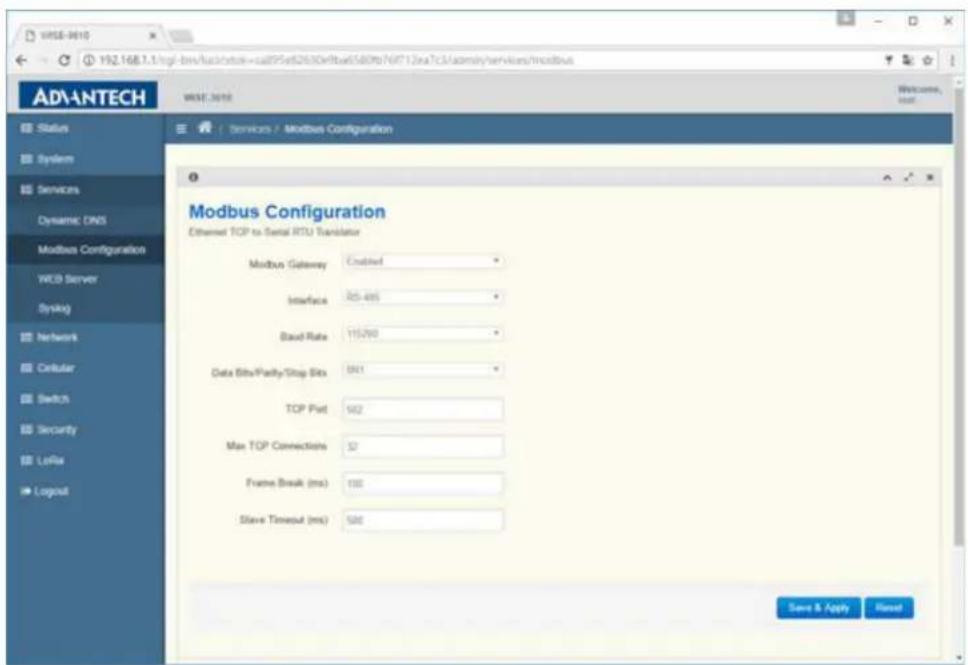Click the browser address bar URL

pos(336,61)
